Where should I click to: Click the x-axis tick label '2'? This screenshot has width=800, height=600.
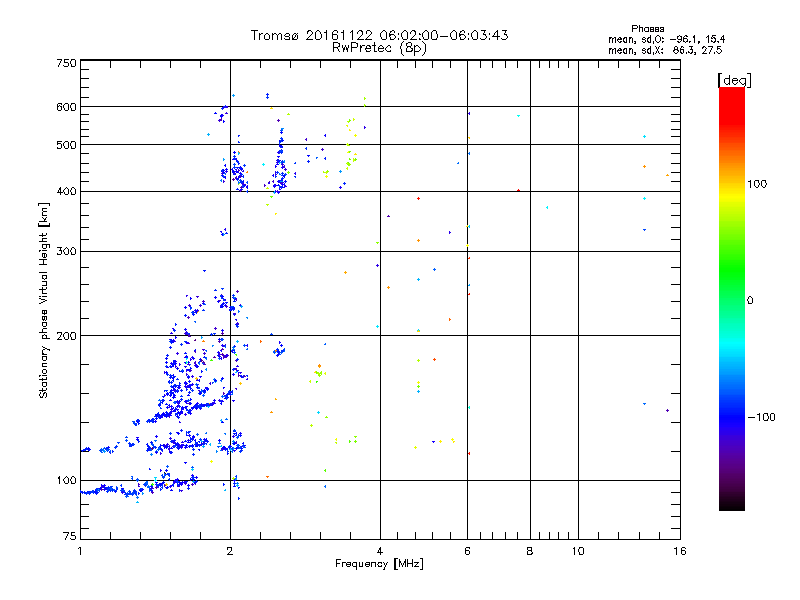(230, 551)
